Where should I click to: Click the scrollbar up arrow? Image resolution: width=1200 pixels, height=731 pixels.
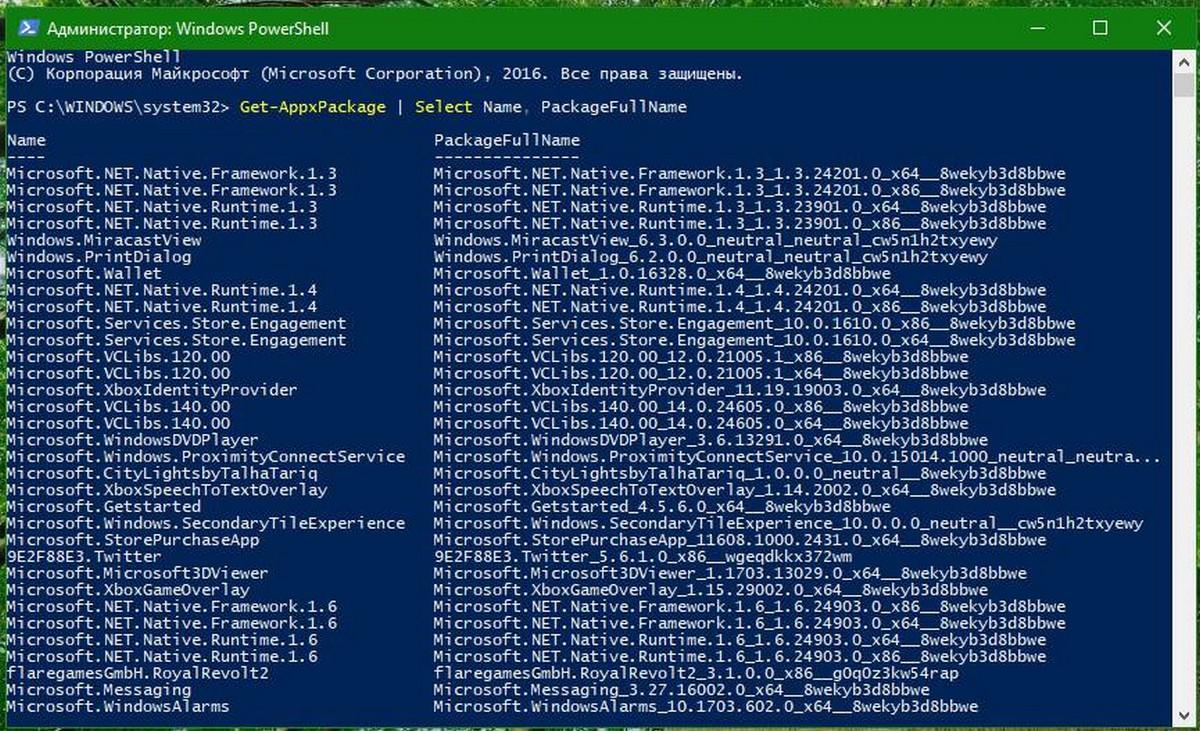1183,61
